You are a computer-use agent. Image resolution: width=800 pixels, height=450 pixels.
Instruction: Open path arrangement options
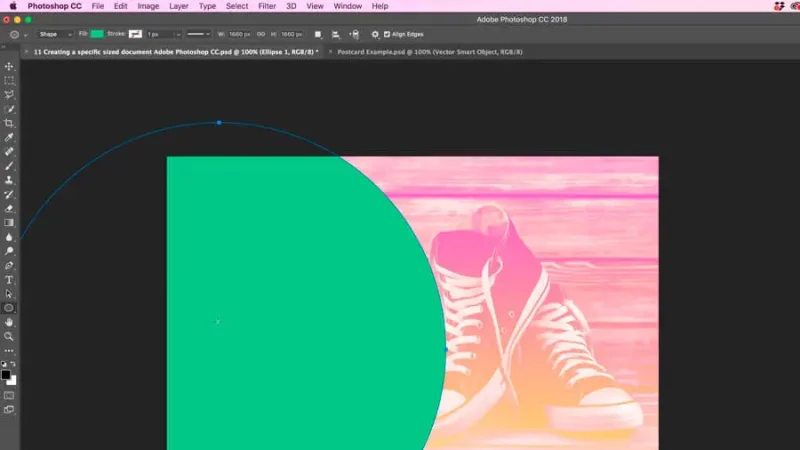[355, 34]
